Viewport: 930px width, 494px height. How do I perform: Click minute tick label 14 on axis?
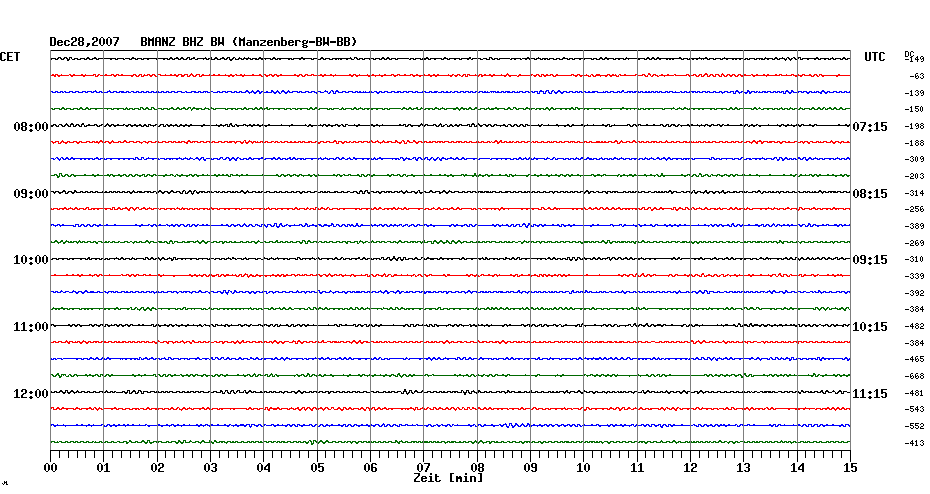click(x=797, y=467)
